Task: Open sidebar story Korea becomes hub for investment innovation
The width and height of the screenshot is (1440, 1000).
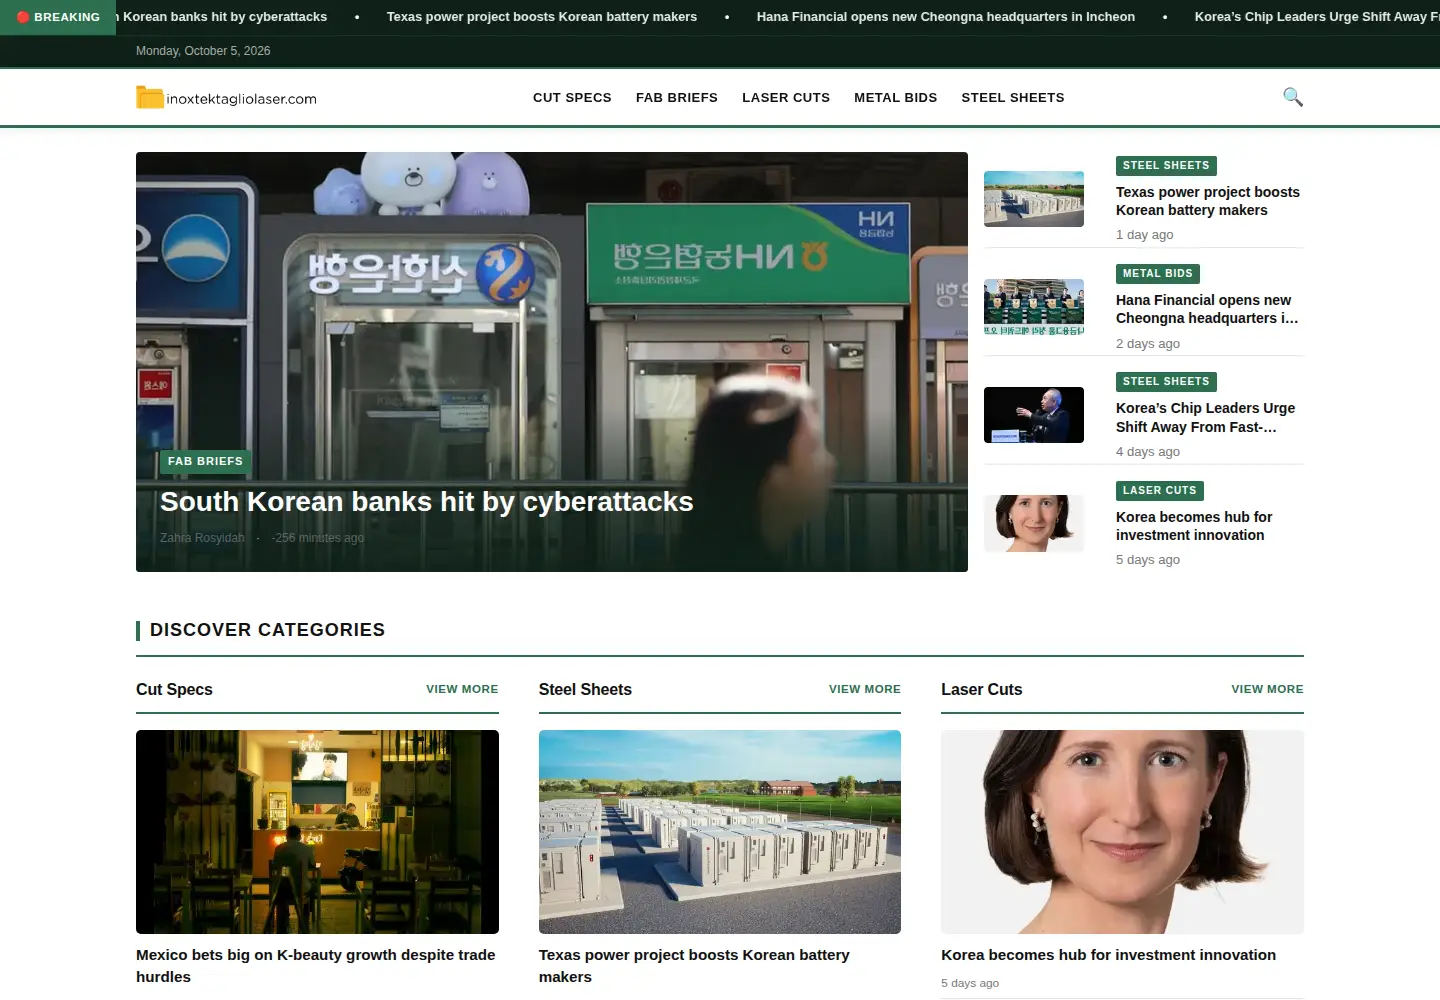Action: 1194,526
